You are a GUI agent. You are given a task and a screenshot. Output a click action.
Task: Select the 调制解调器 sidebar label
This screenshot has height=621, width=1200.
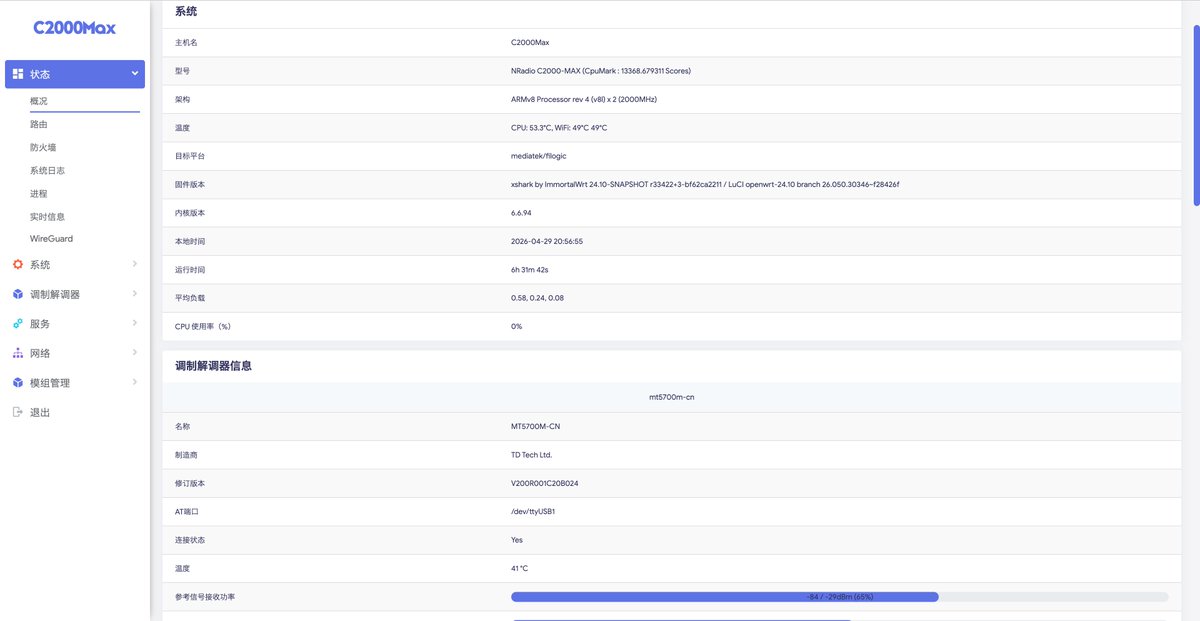55,294
